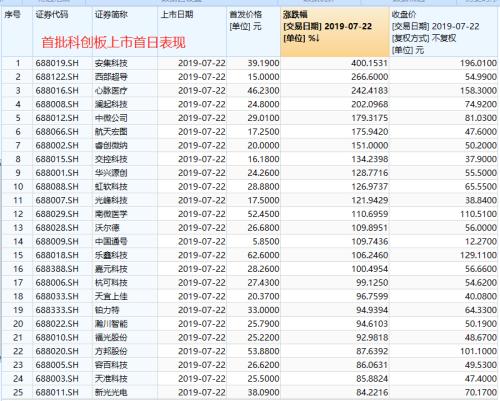
Task: Select stock code 688001.SH
Action: (x=57, y=173)
